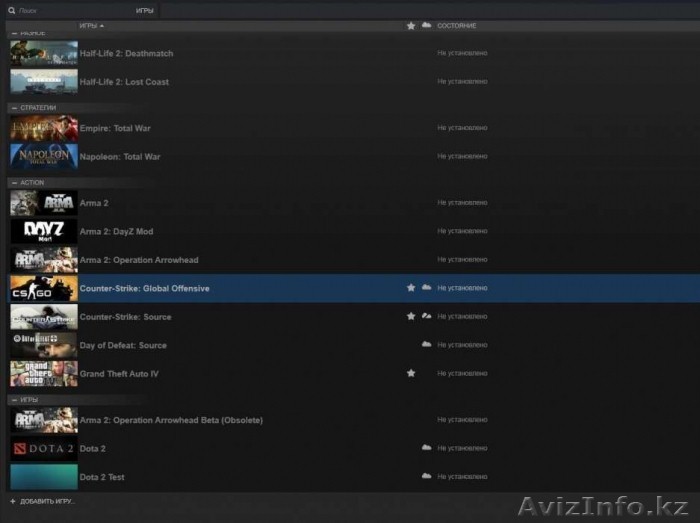Click the Arrowhead Beta (Obsolete) thumbnail
Viewport: 700px width, 523px height.
click(44, 420)
